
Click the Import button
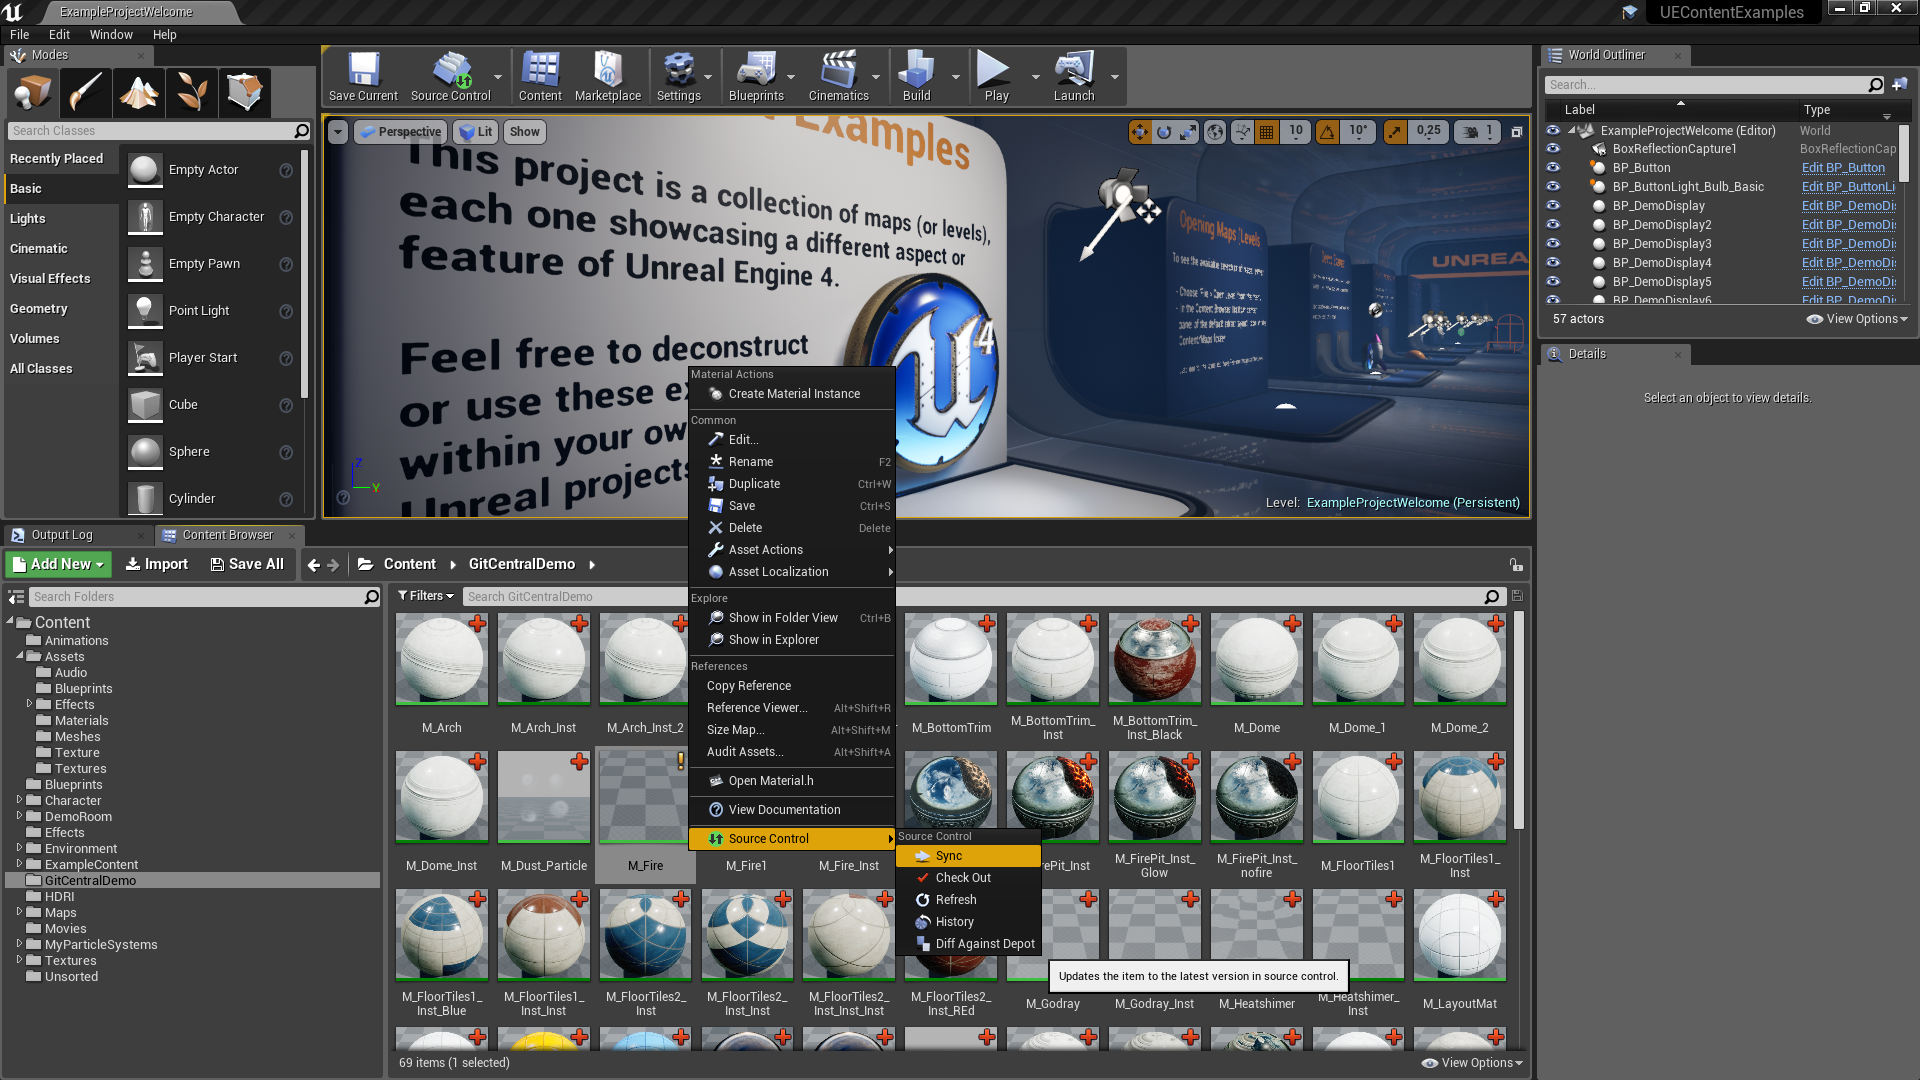[x=156, y=564]
